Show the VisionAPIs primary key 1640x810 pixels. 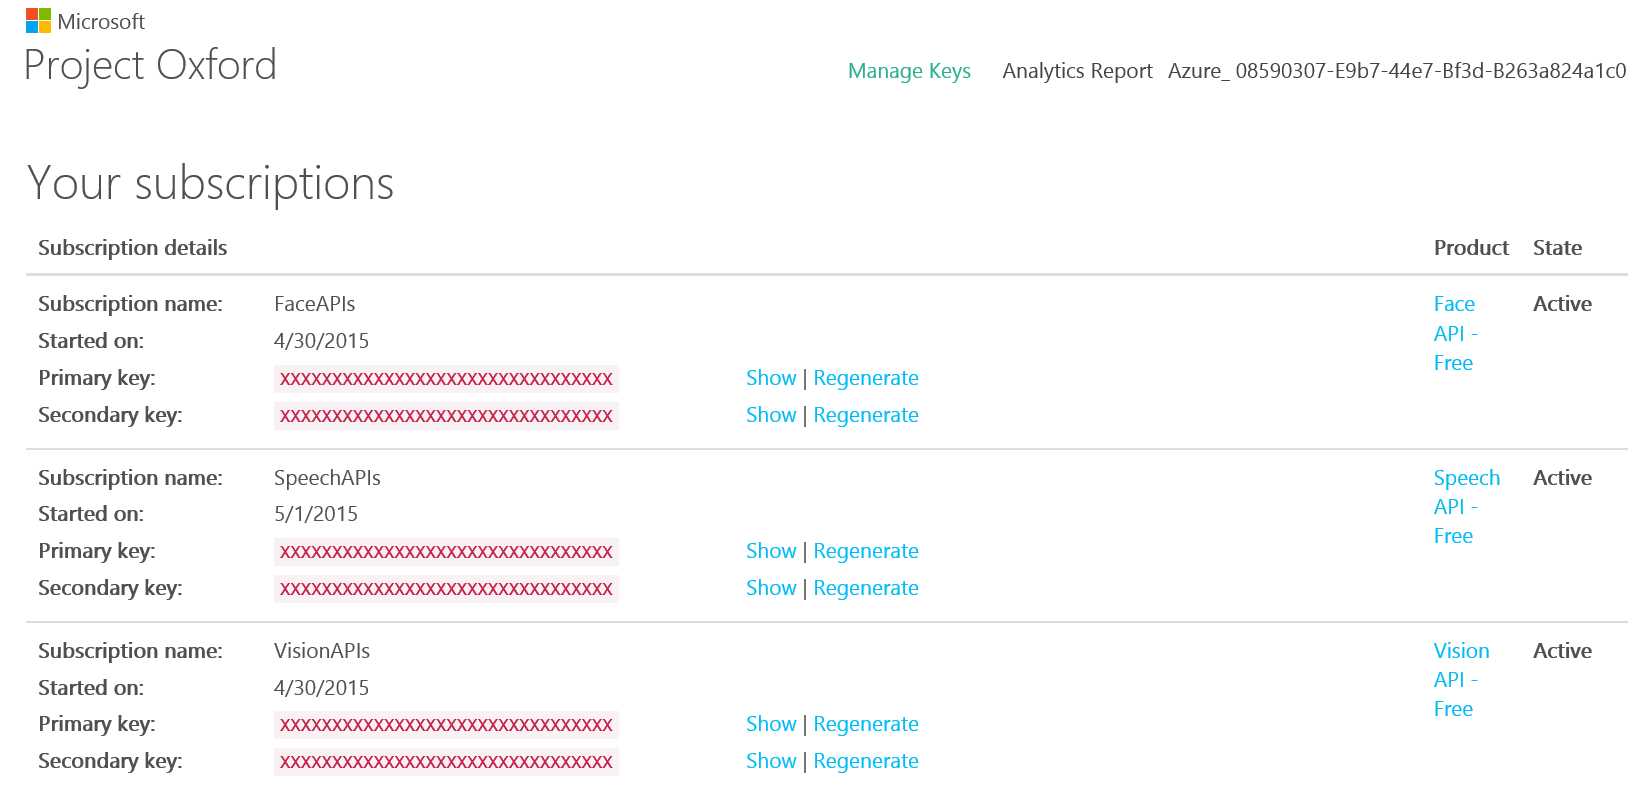(x=771, y=724)
